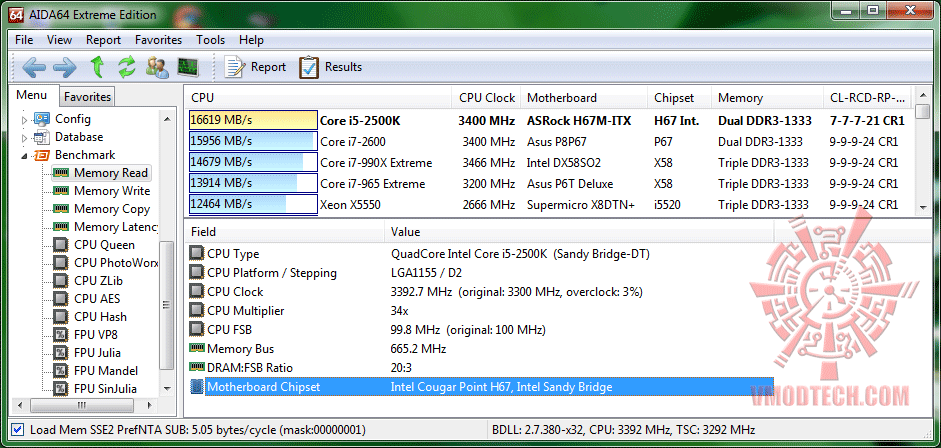Select FPU Julia benchmark
Image resolution: width=941 pixels, height=448 pixels.
coord(97,353)
